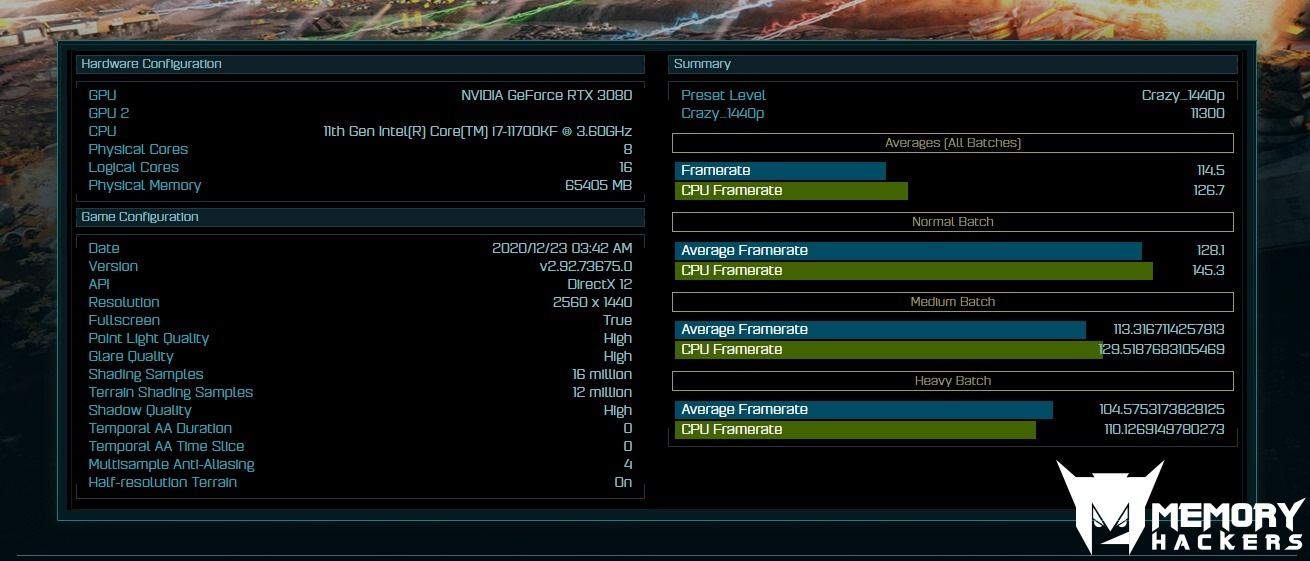
Task: Click the Summary section header
Action: 953,64
